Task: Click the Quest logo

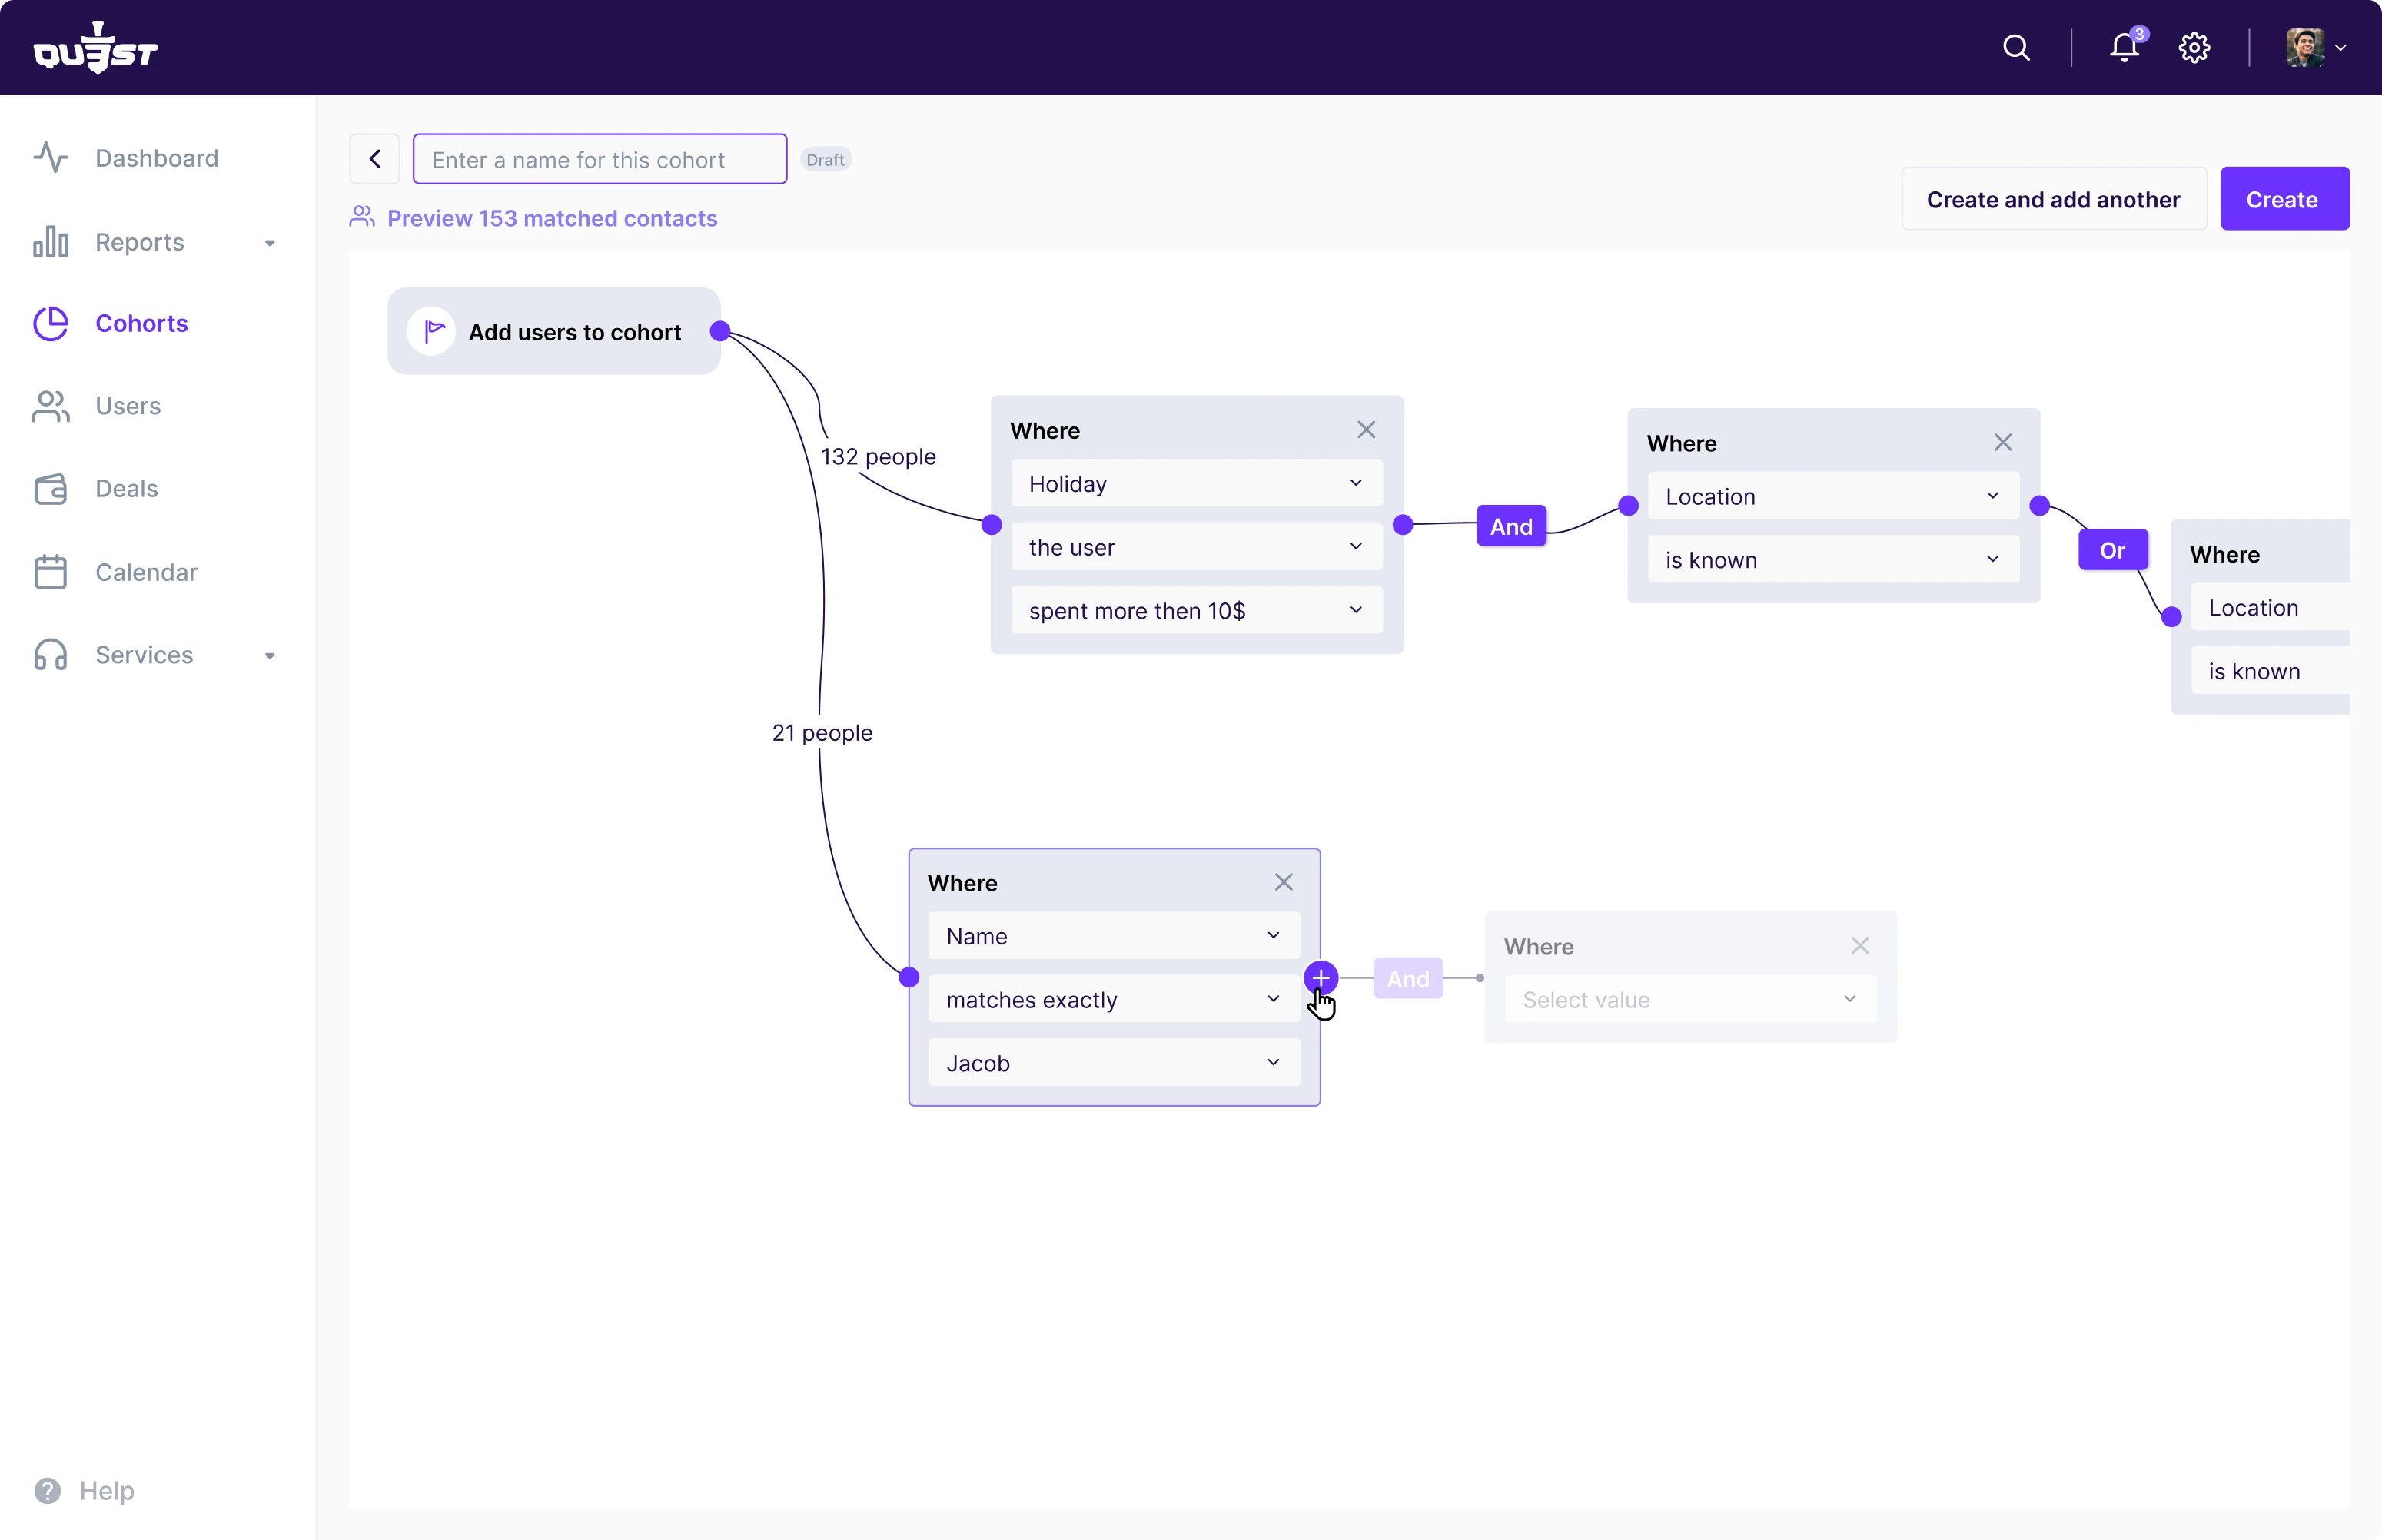Action: (96, 48)
